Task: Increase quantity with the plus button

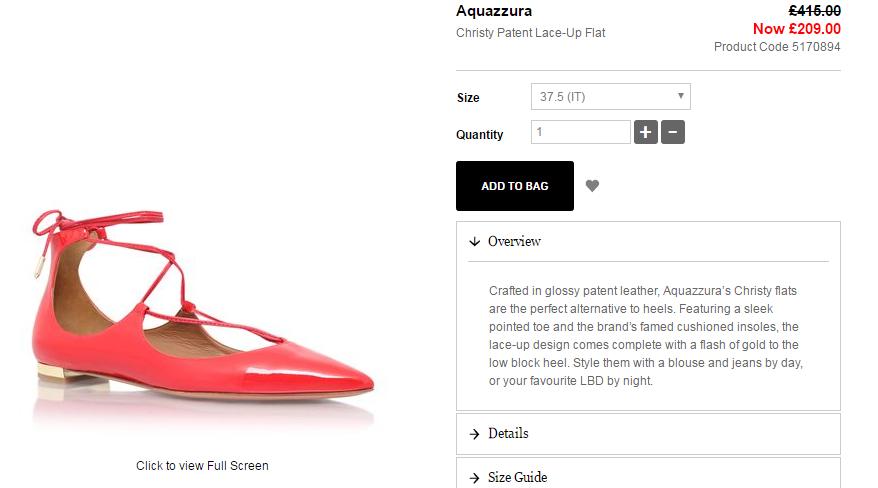Action: click(x=645, y=132)
